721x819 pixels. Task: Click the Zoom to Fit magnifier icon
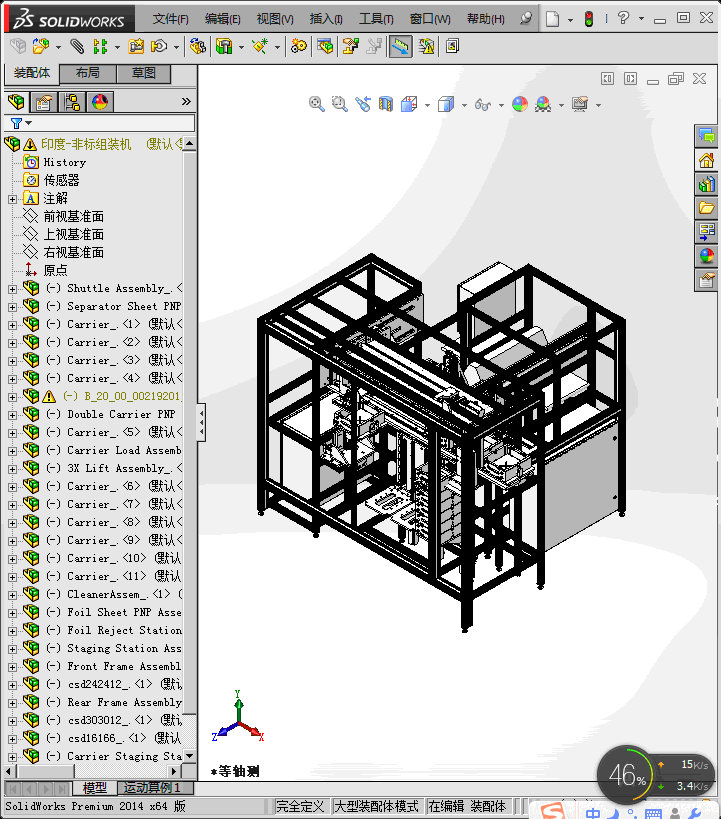[316, 104]
